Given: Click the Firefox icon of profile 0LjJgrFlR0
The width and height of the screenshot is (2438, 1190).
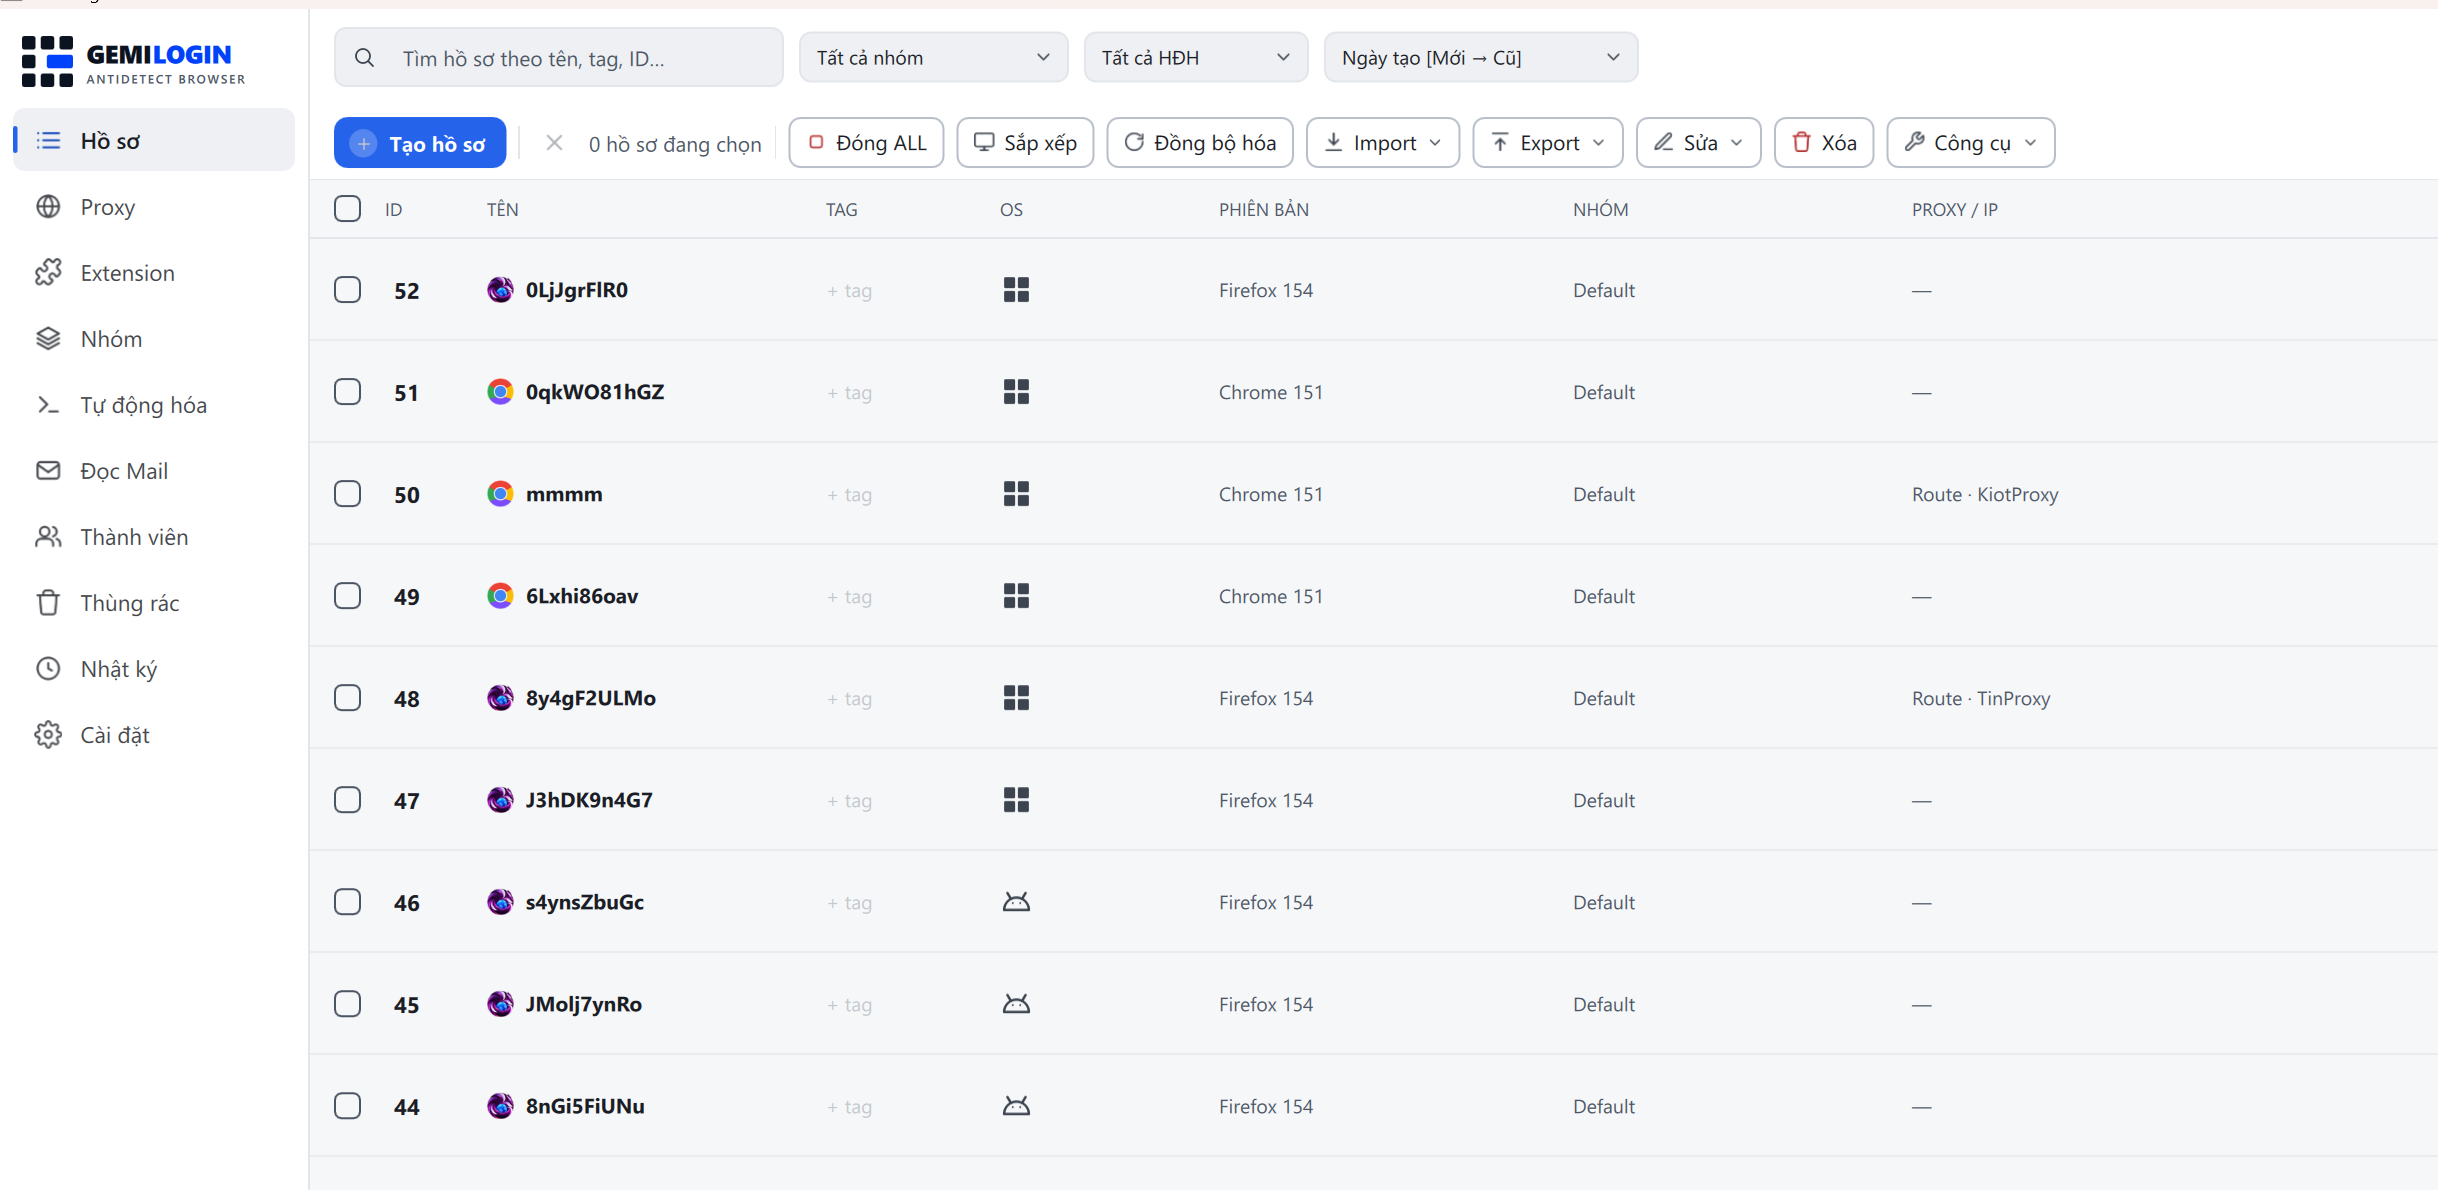Looking at the screenshot, I should click(x=500, y=290).
